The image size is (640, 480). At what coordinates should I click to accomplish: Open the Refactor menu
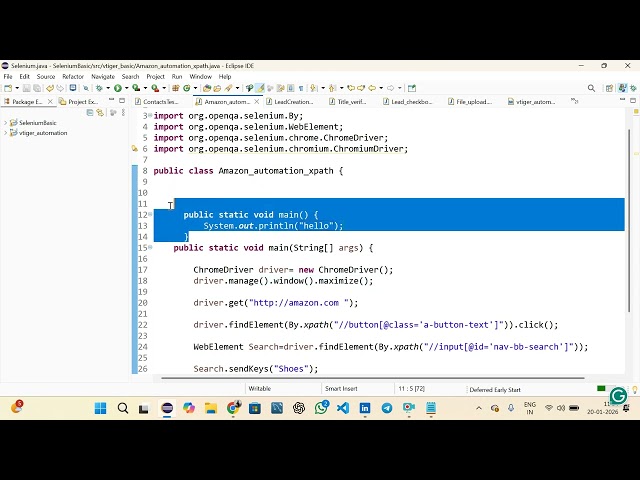coord(73,76)
